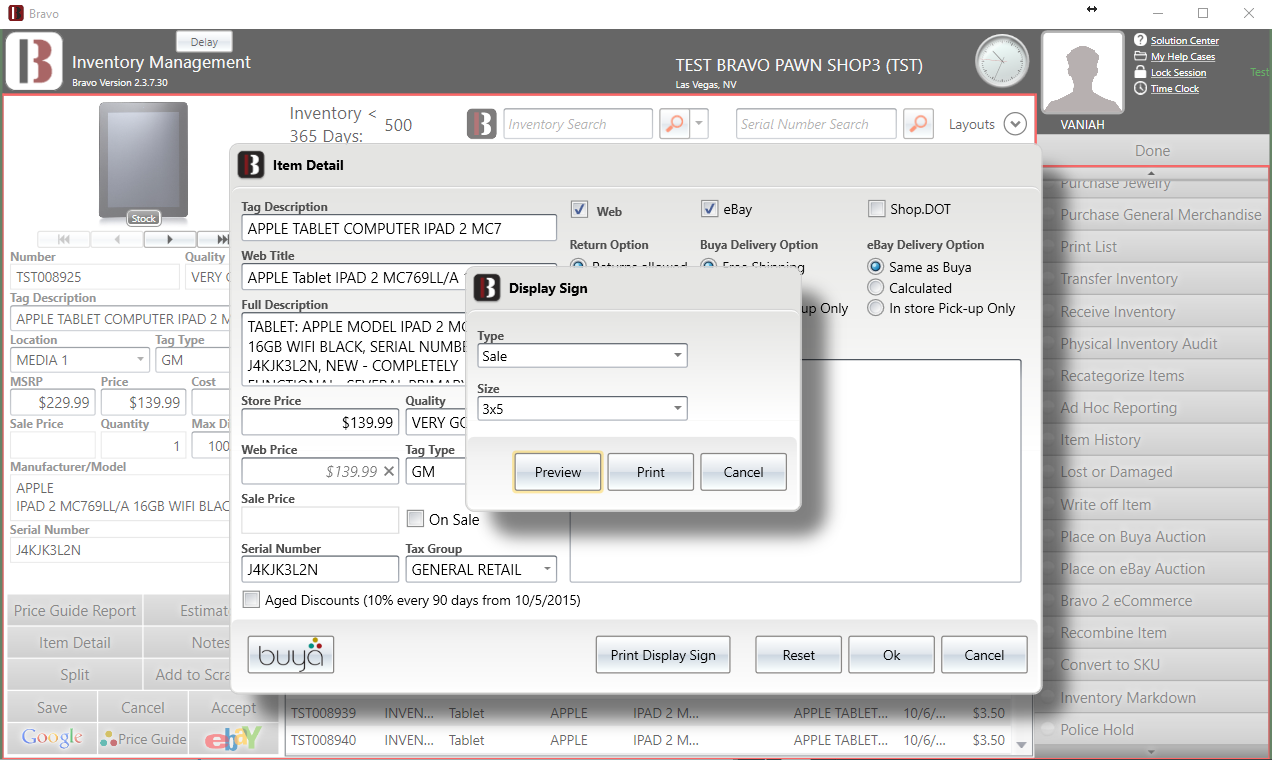Open the analog clock icon
1272x760 pixels.
(x=1002, y=61)
